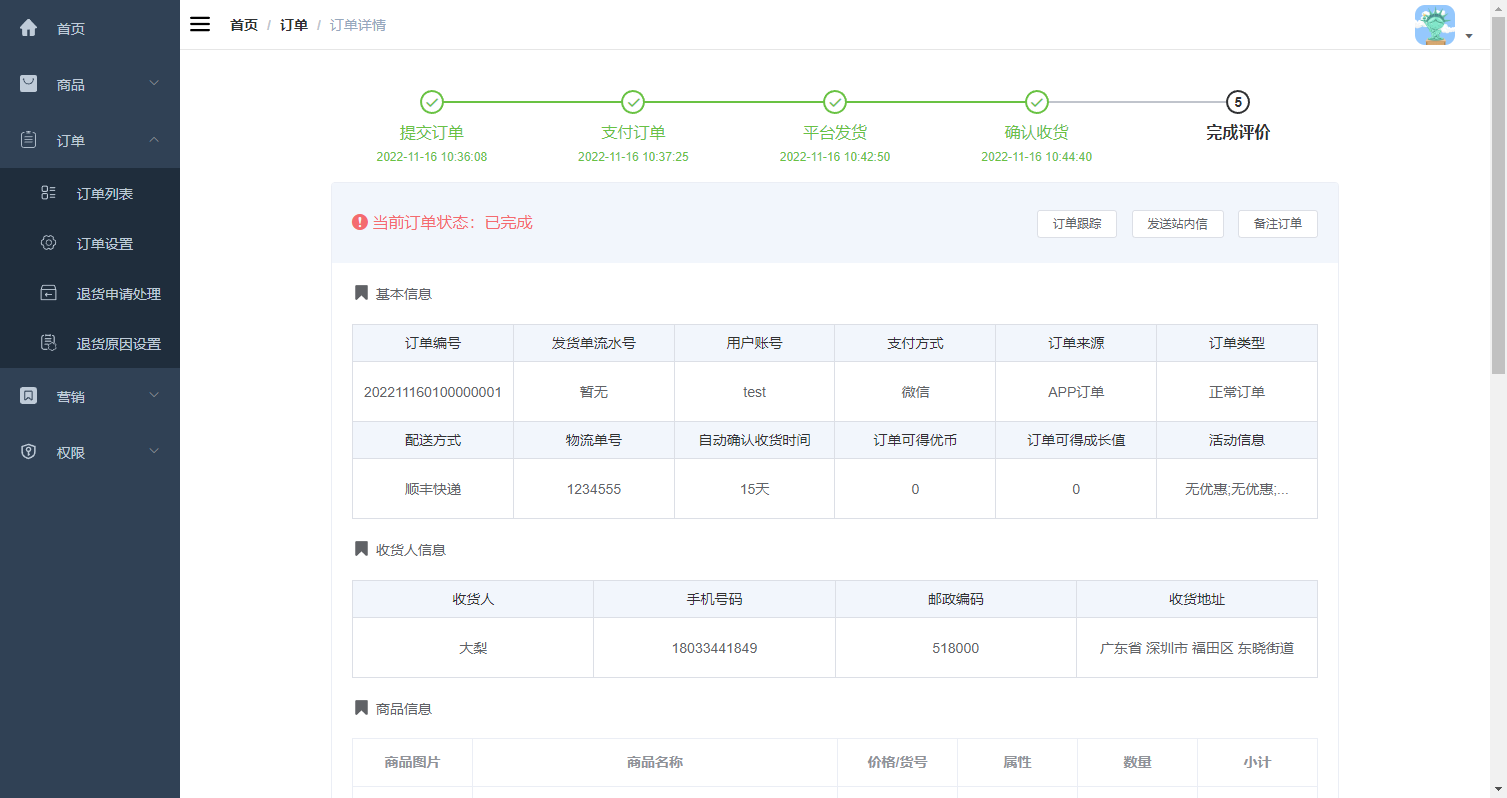Click the bookmark icon beside 收货人信息
Image resolution: width=1507 pixels, height=798 pixels.
[x=361, y=549]
